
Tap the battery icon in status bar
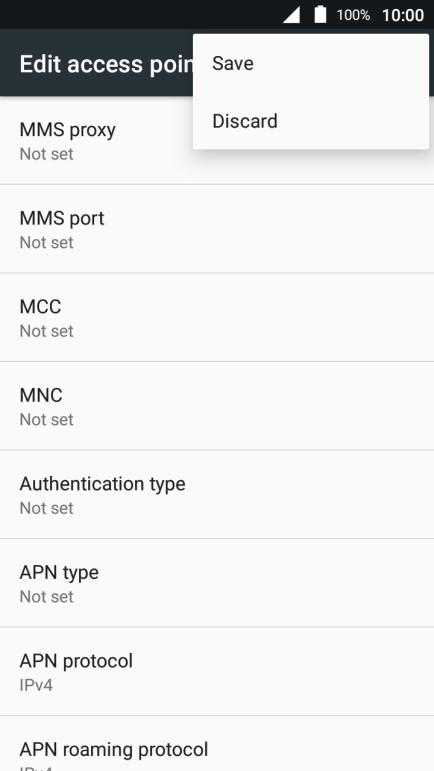(320, 14)
